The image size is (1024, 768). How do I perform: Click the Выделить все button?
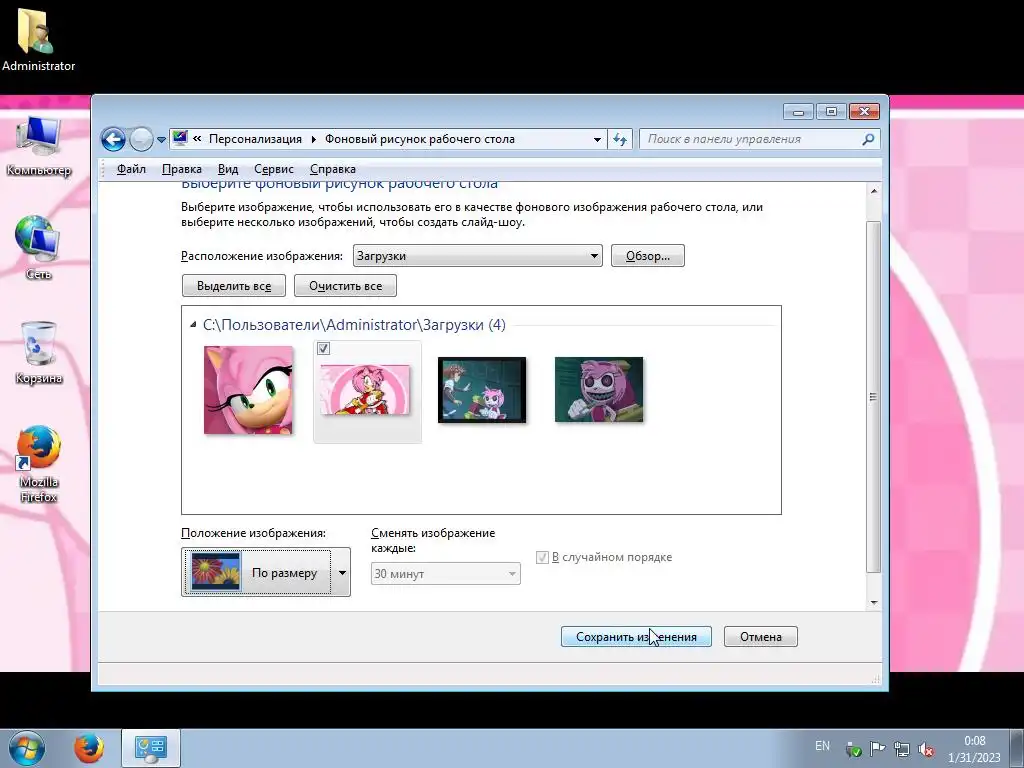pyautogui.click(x=234, y=285)
